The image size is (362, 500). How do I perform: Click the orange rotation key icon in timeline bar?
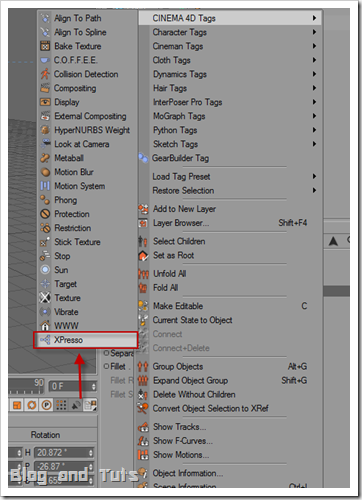coord(32,405)
